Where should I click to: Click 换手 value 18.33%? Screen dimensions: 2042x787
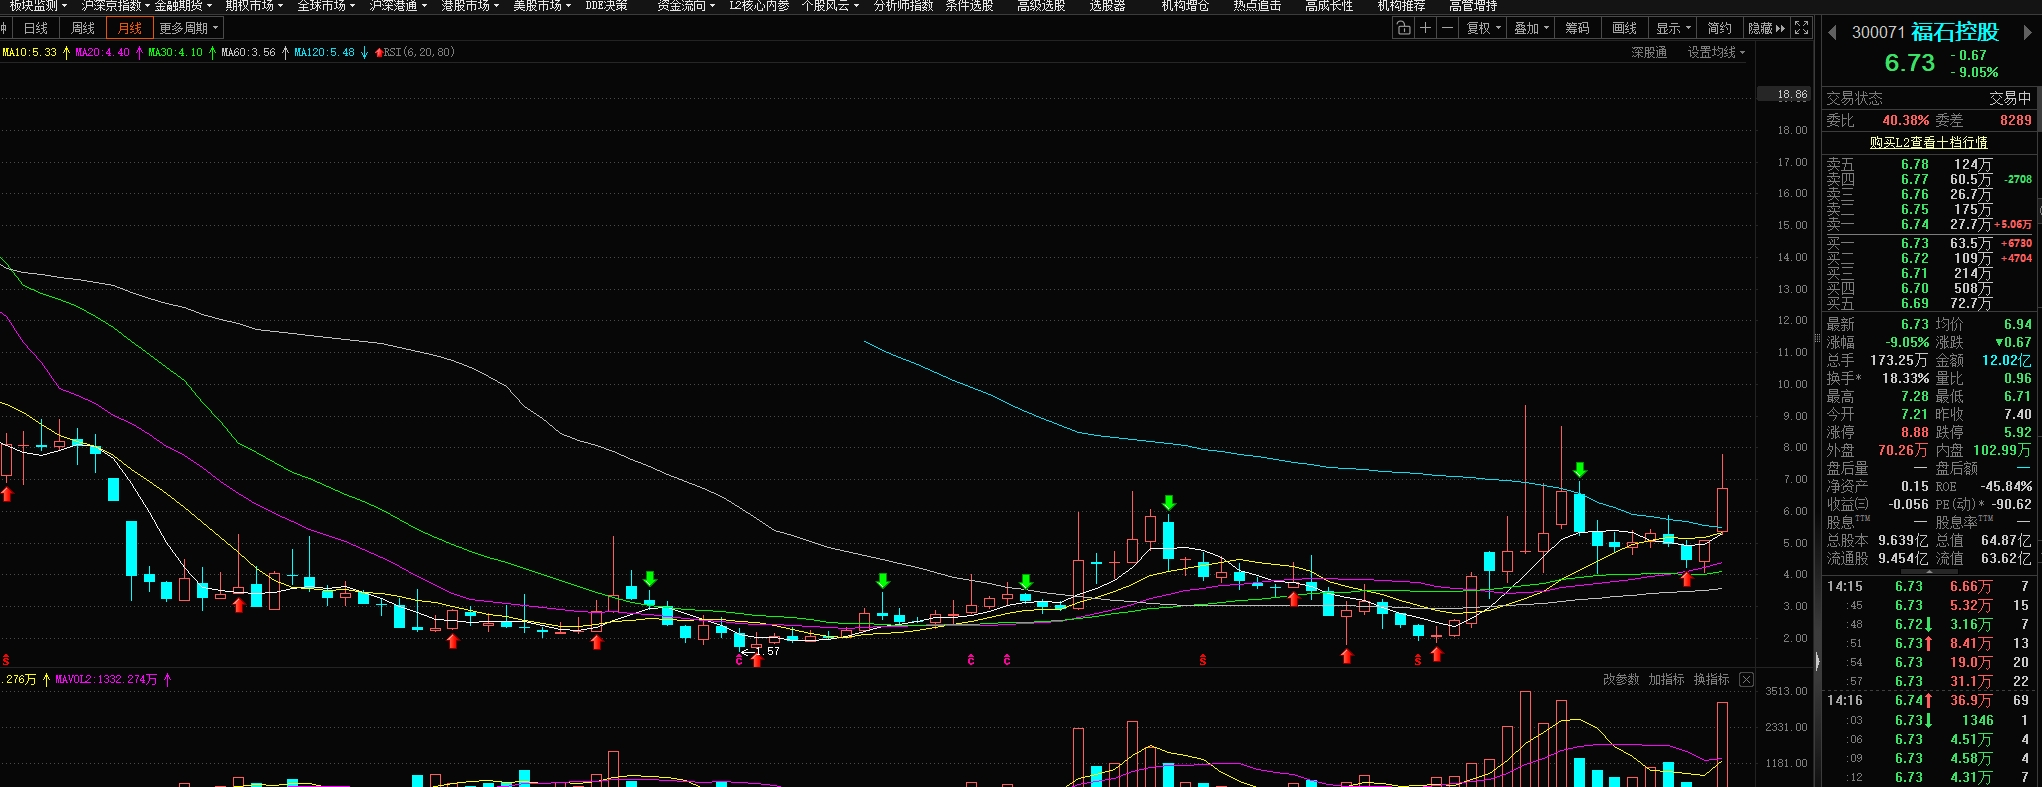click(1907, 379)
